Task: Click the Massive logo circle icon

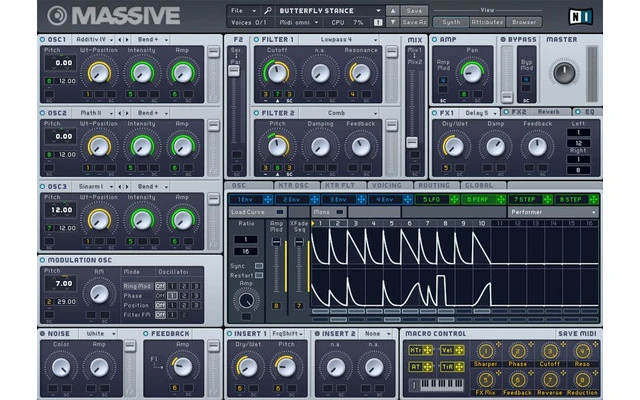Action: click(x=57, y=16)
